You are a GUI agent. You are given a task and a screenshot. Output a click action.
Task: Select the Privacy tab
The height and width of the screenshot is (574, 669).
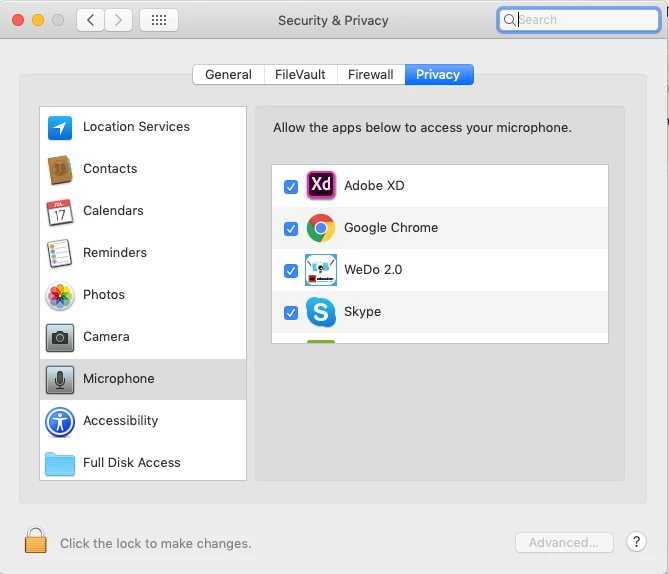pos(439,75)
